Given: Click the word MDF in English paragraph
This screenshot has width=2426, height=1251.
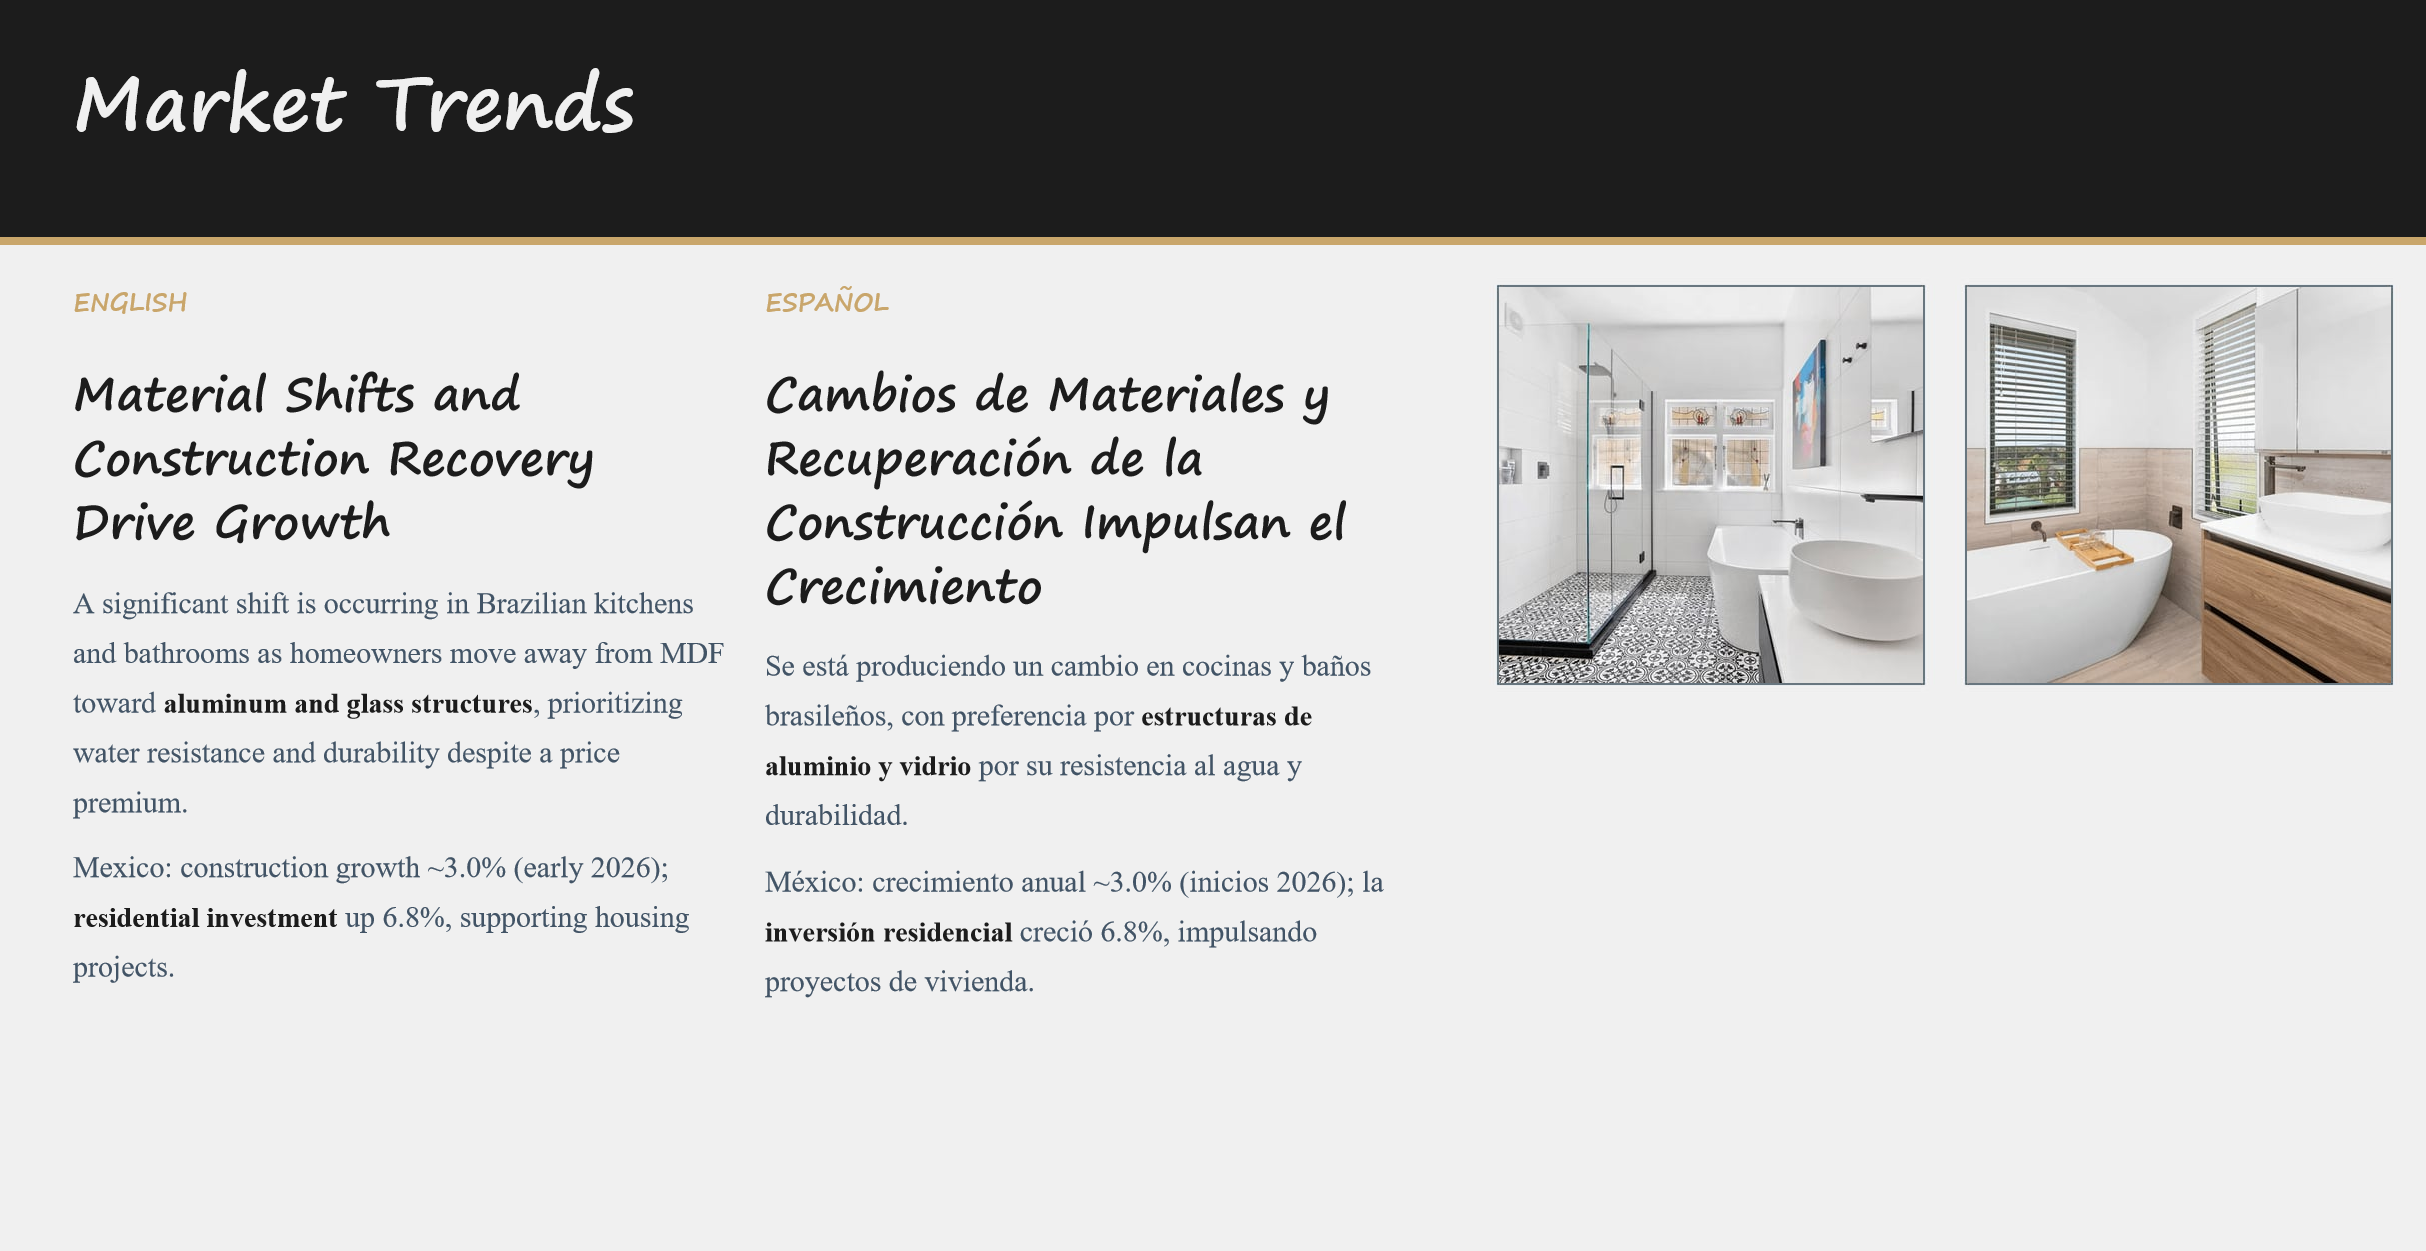Looking at the screenshot, I should [x=691, y=654].
